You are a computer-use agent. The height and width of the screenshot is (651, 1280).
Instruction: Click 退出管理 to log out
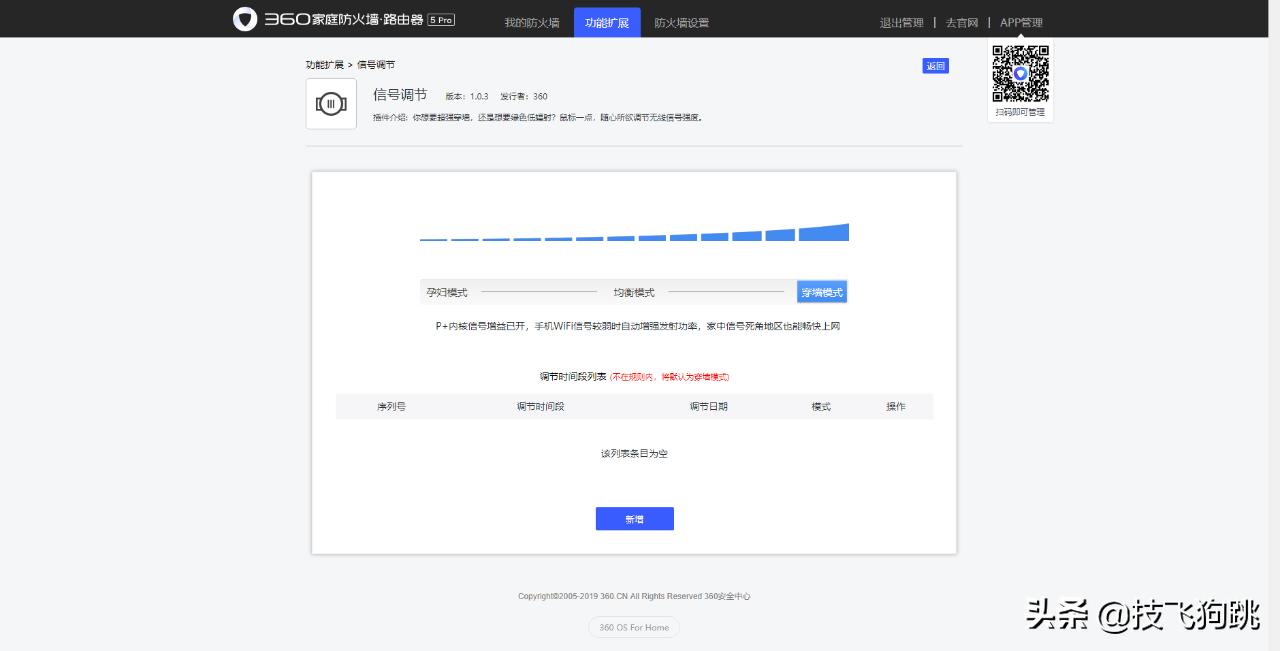click(901, 22)
